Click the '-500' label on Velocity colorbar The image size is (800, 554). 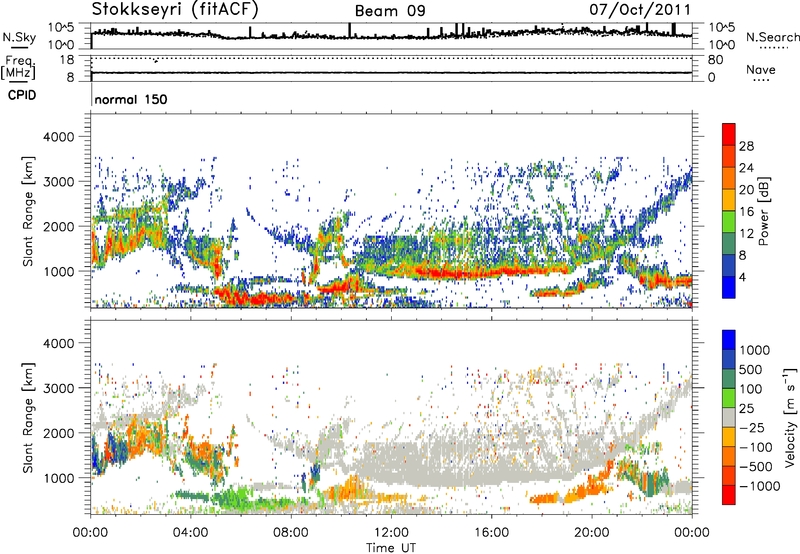click(756, 467)
